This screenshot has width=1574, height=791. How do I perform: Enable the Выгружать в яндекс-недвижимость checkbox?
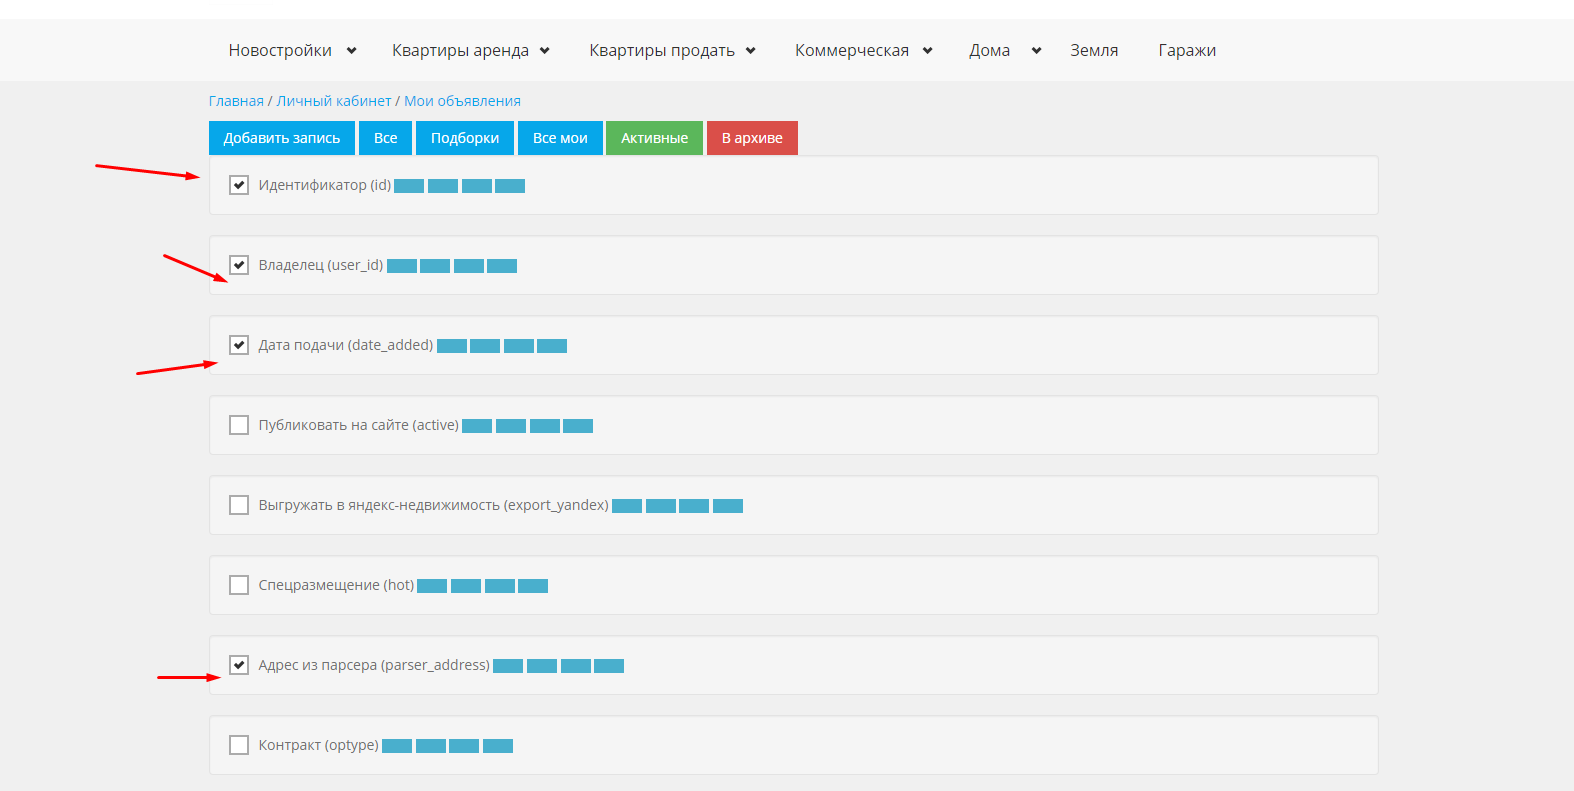239,505
